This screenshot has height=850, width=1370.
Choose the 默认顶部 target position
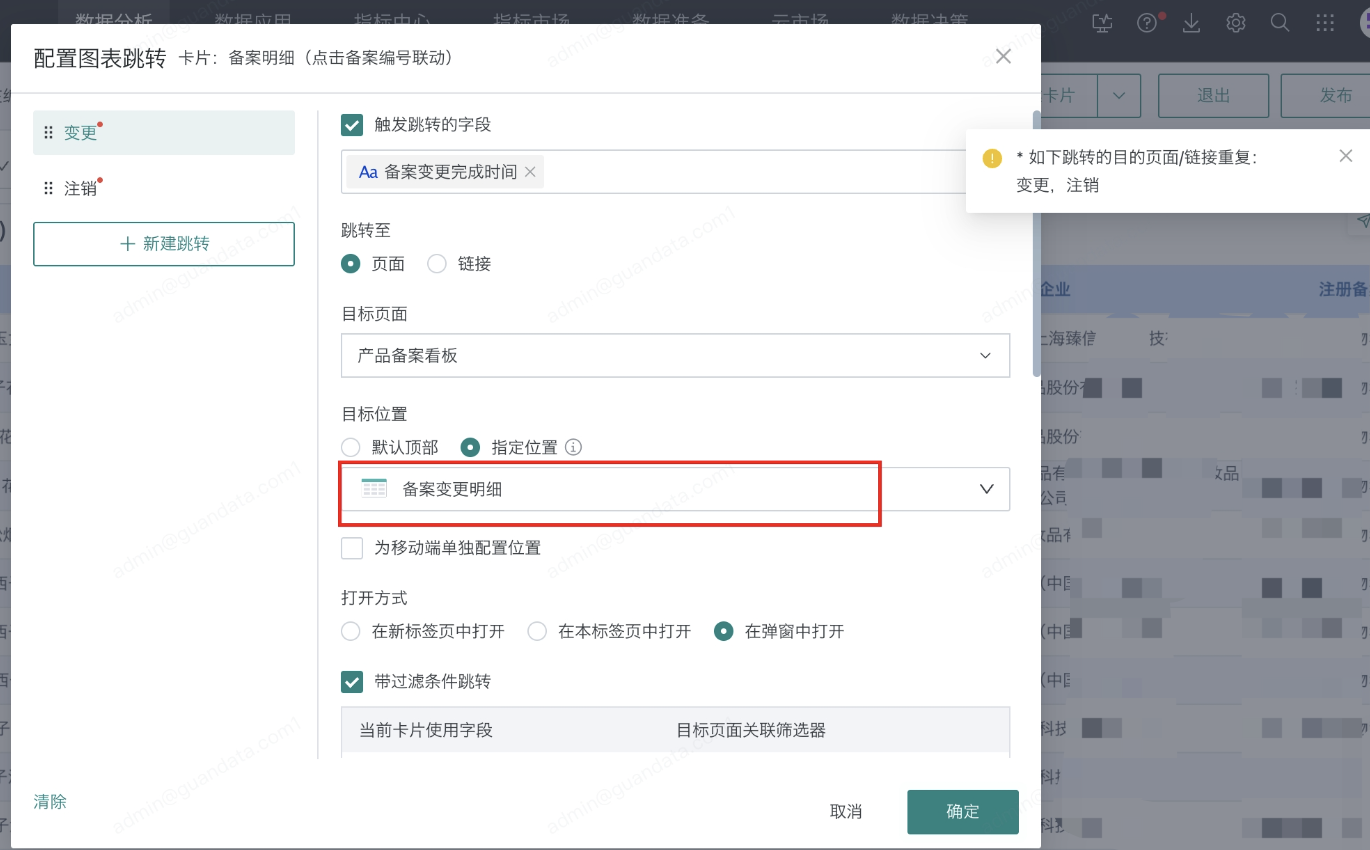click(x=351, y=447)
